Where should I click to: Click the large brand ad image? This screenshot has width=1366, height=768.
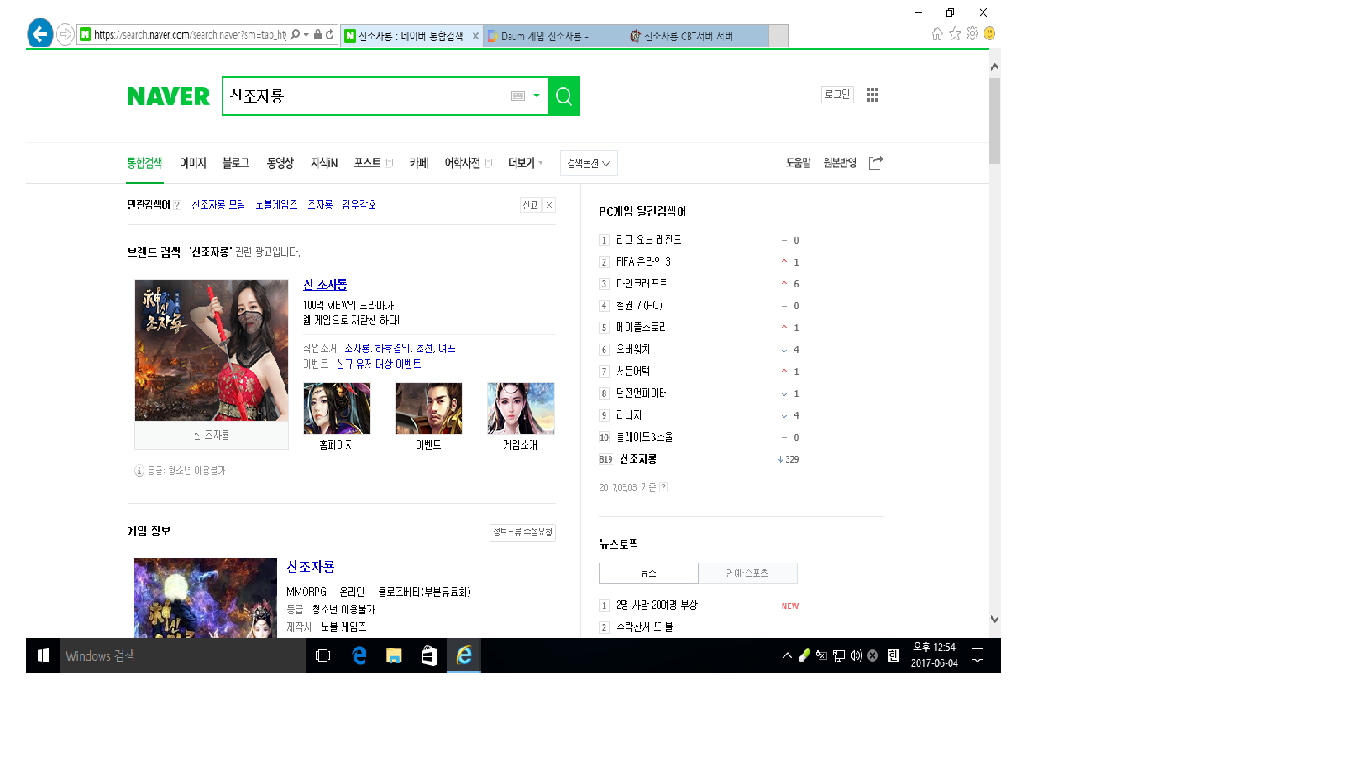(x=212, y=350)
